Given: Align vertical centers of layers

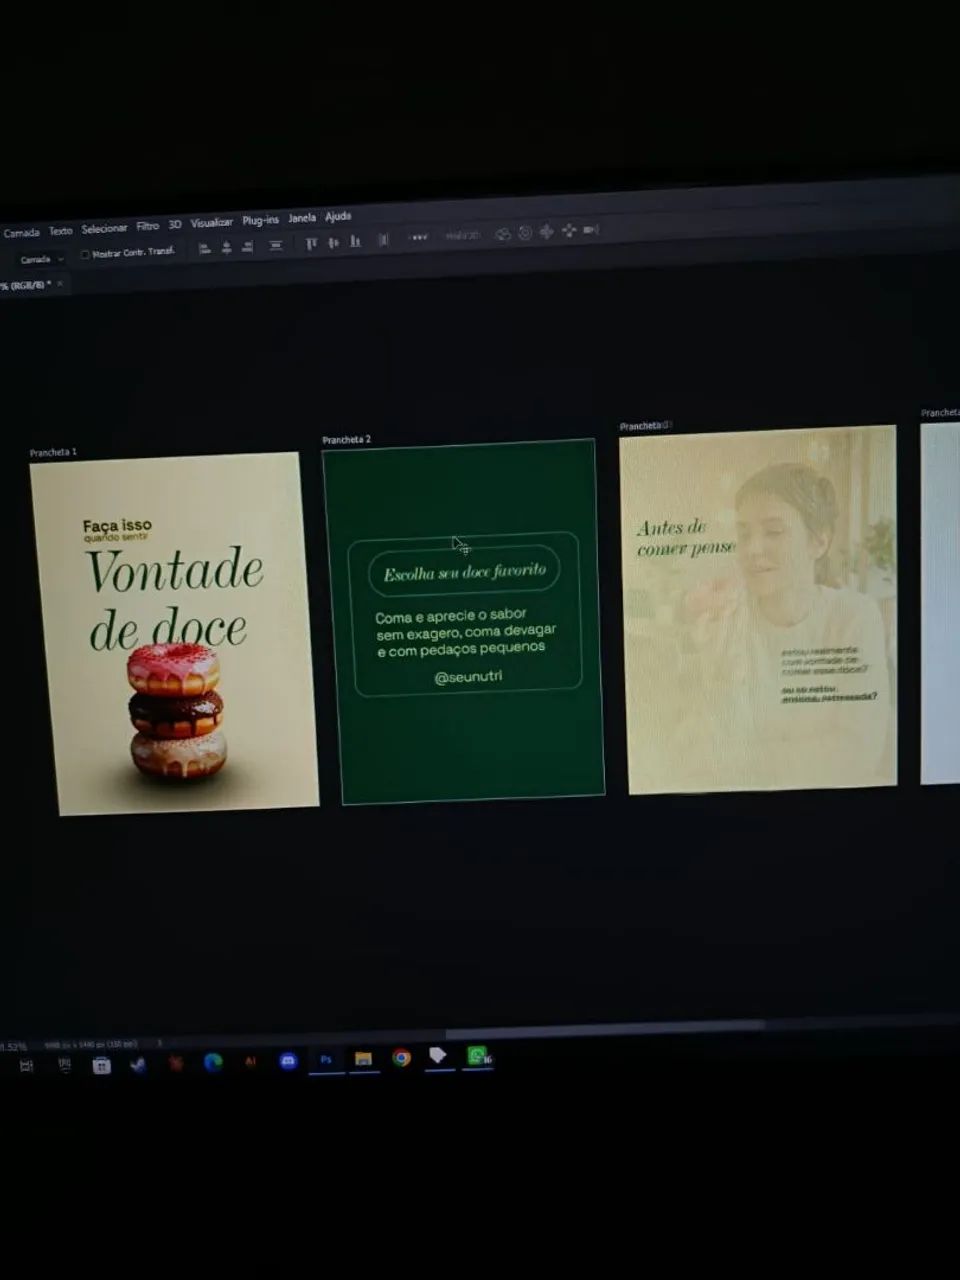Looking at the screenshot, I should tap(333, 242).
